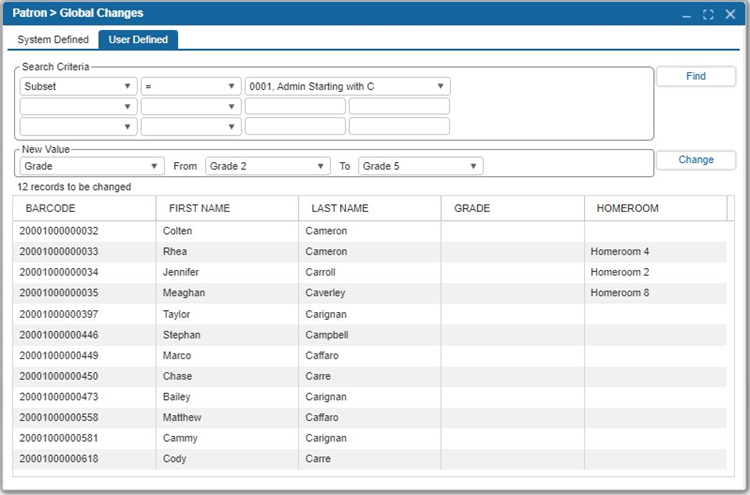
Task: Click the second-row empty value input field
Action: click(x=295, y=106)
